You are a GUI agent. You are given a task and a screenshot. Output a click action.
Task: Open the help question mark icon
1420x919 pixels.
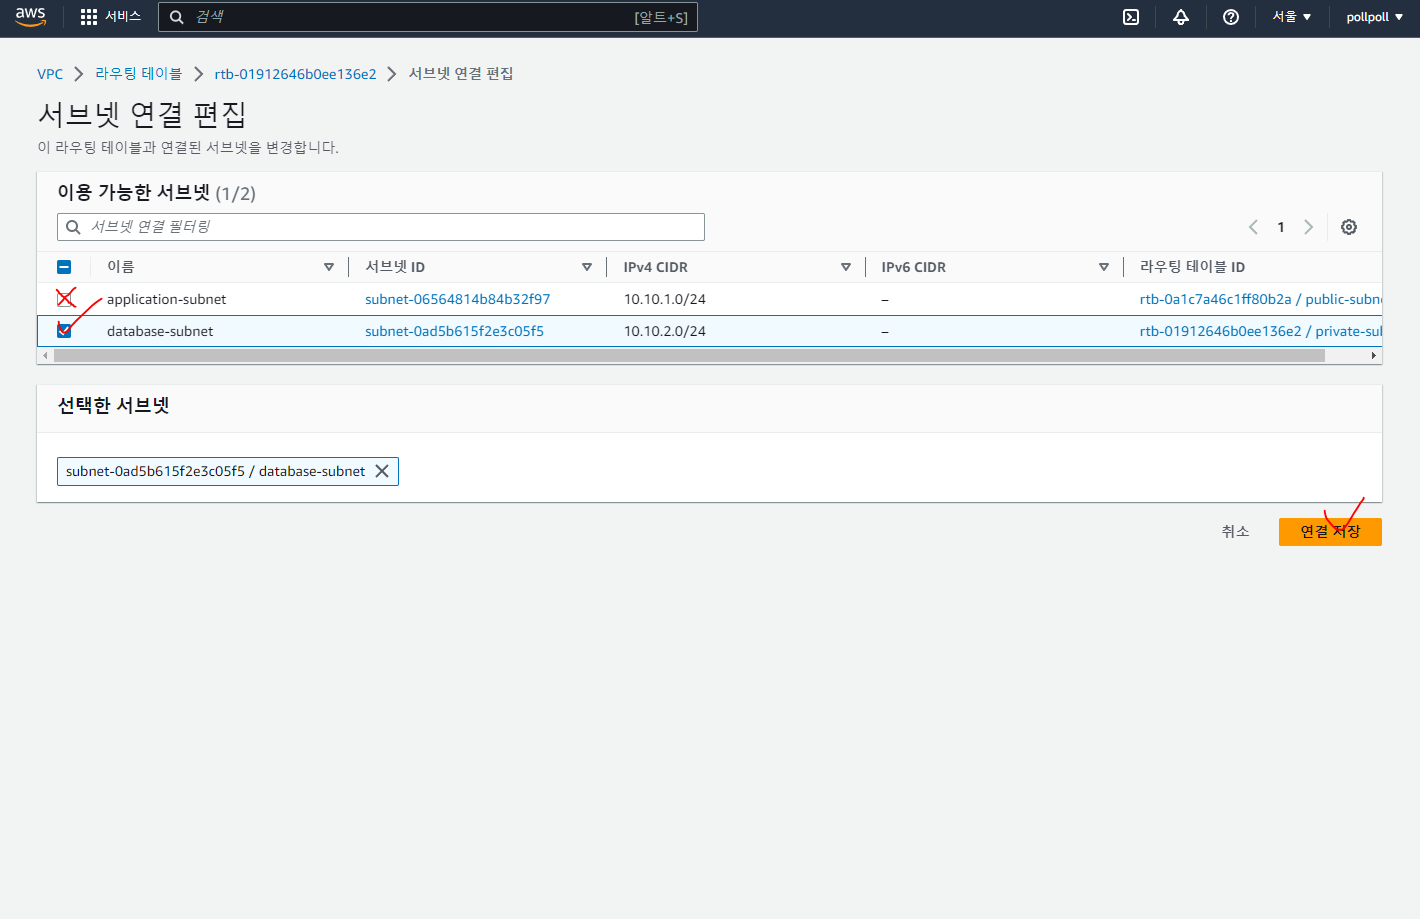(1231, 17)
